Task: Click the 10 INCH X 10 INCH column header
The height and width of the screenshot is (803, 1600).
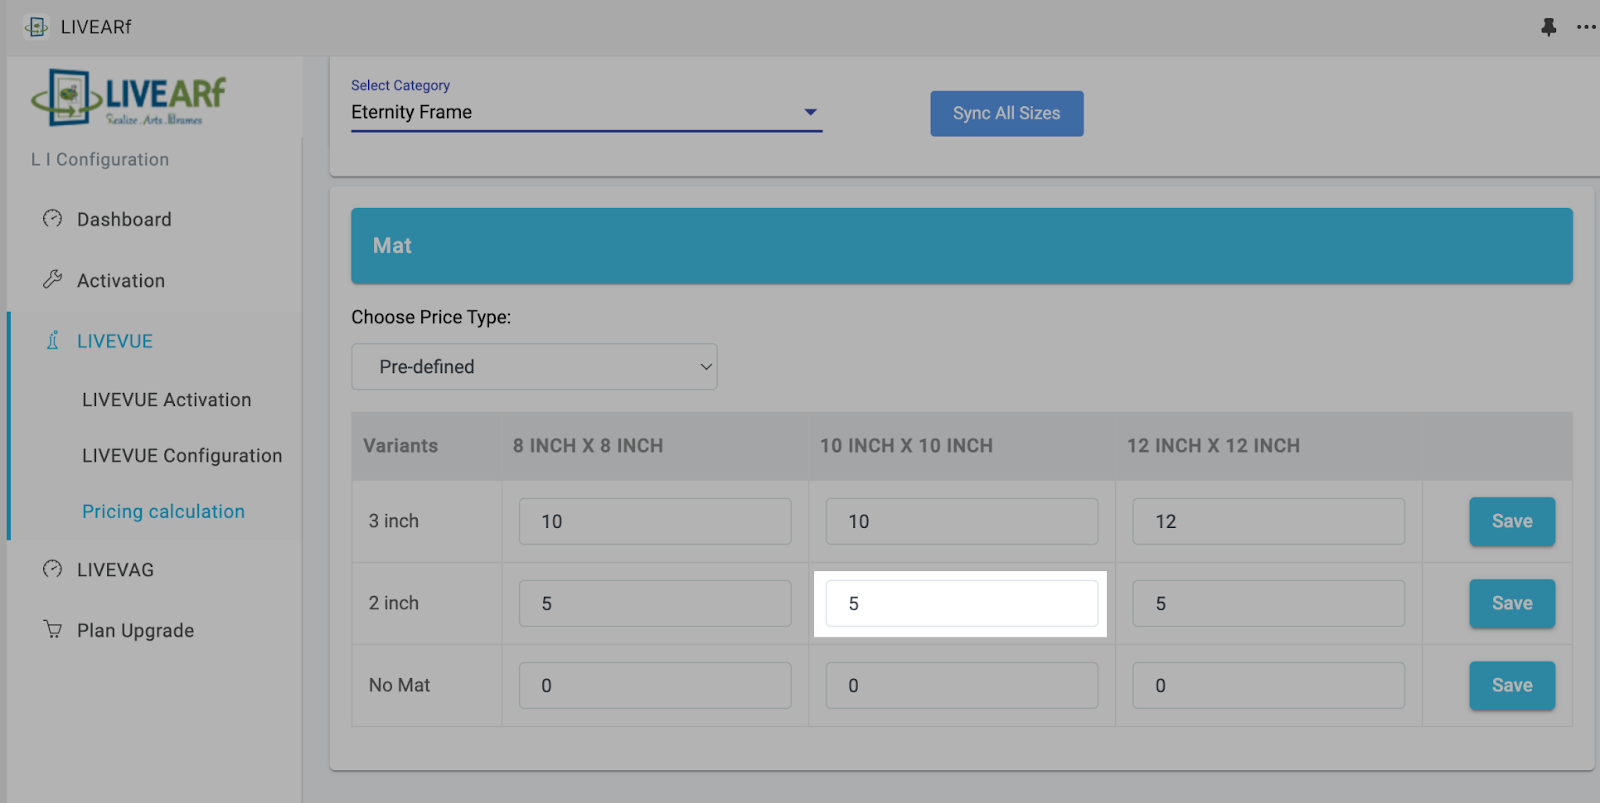Action: point(906,446)
